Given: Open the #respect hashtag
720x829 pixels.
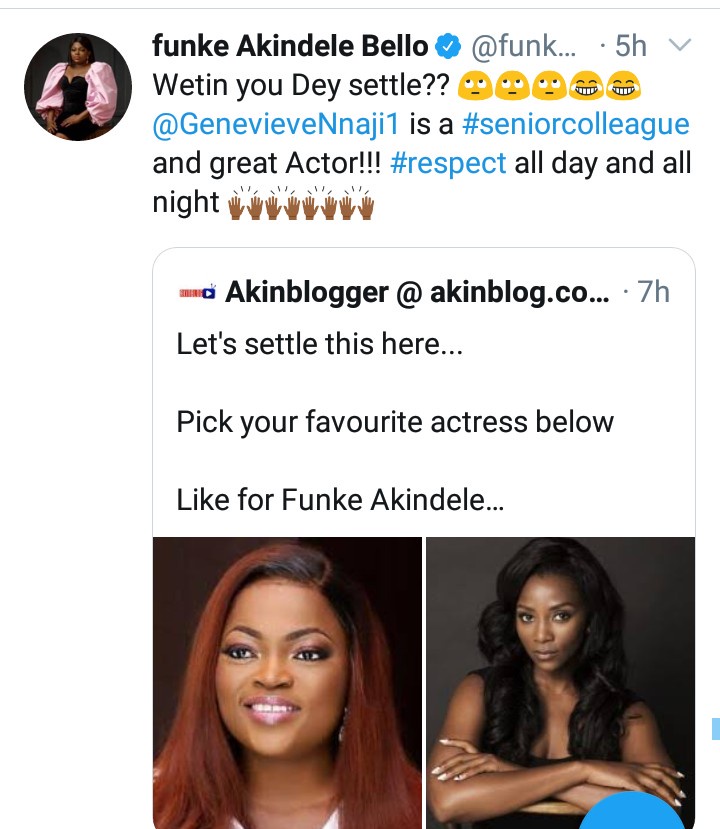Looking at the screenshot, I should [449, 163].
